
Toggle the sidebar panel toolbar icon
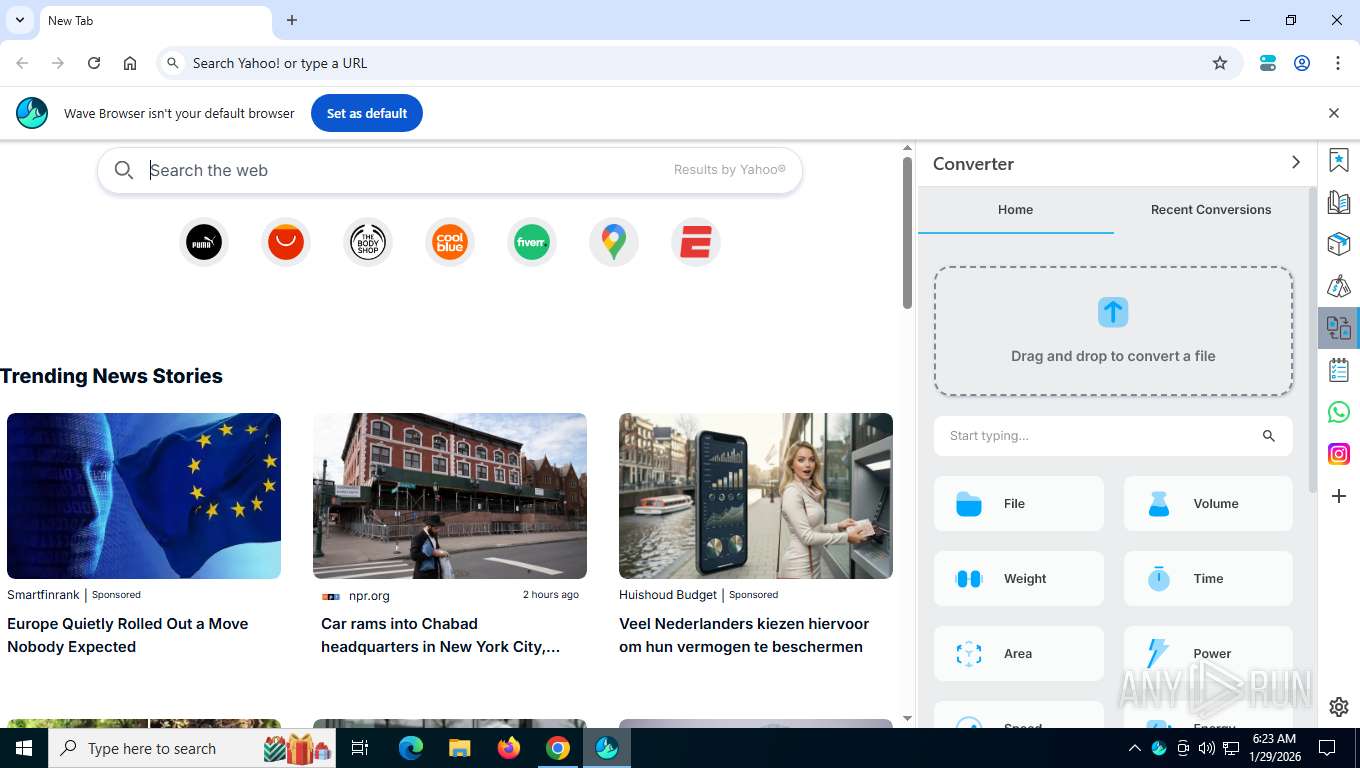1268,63
